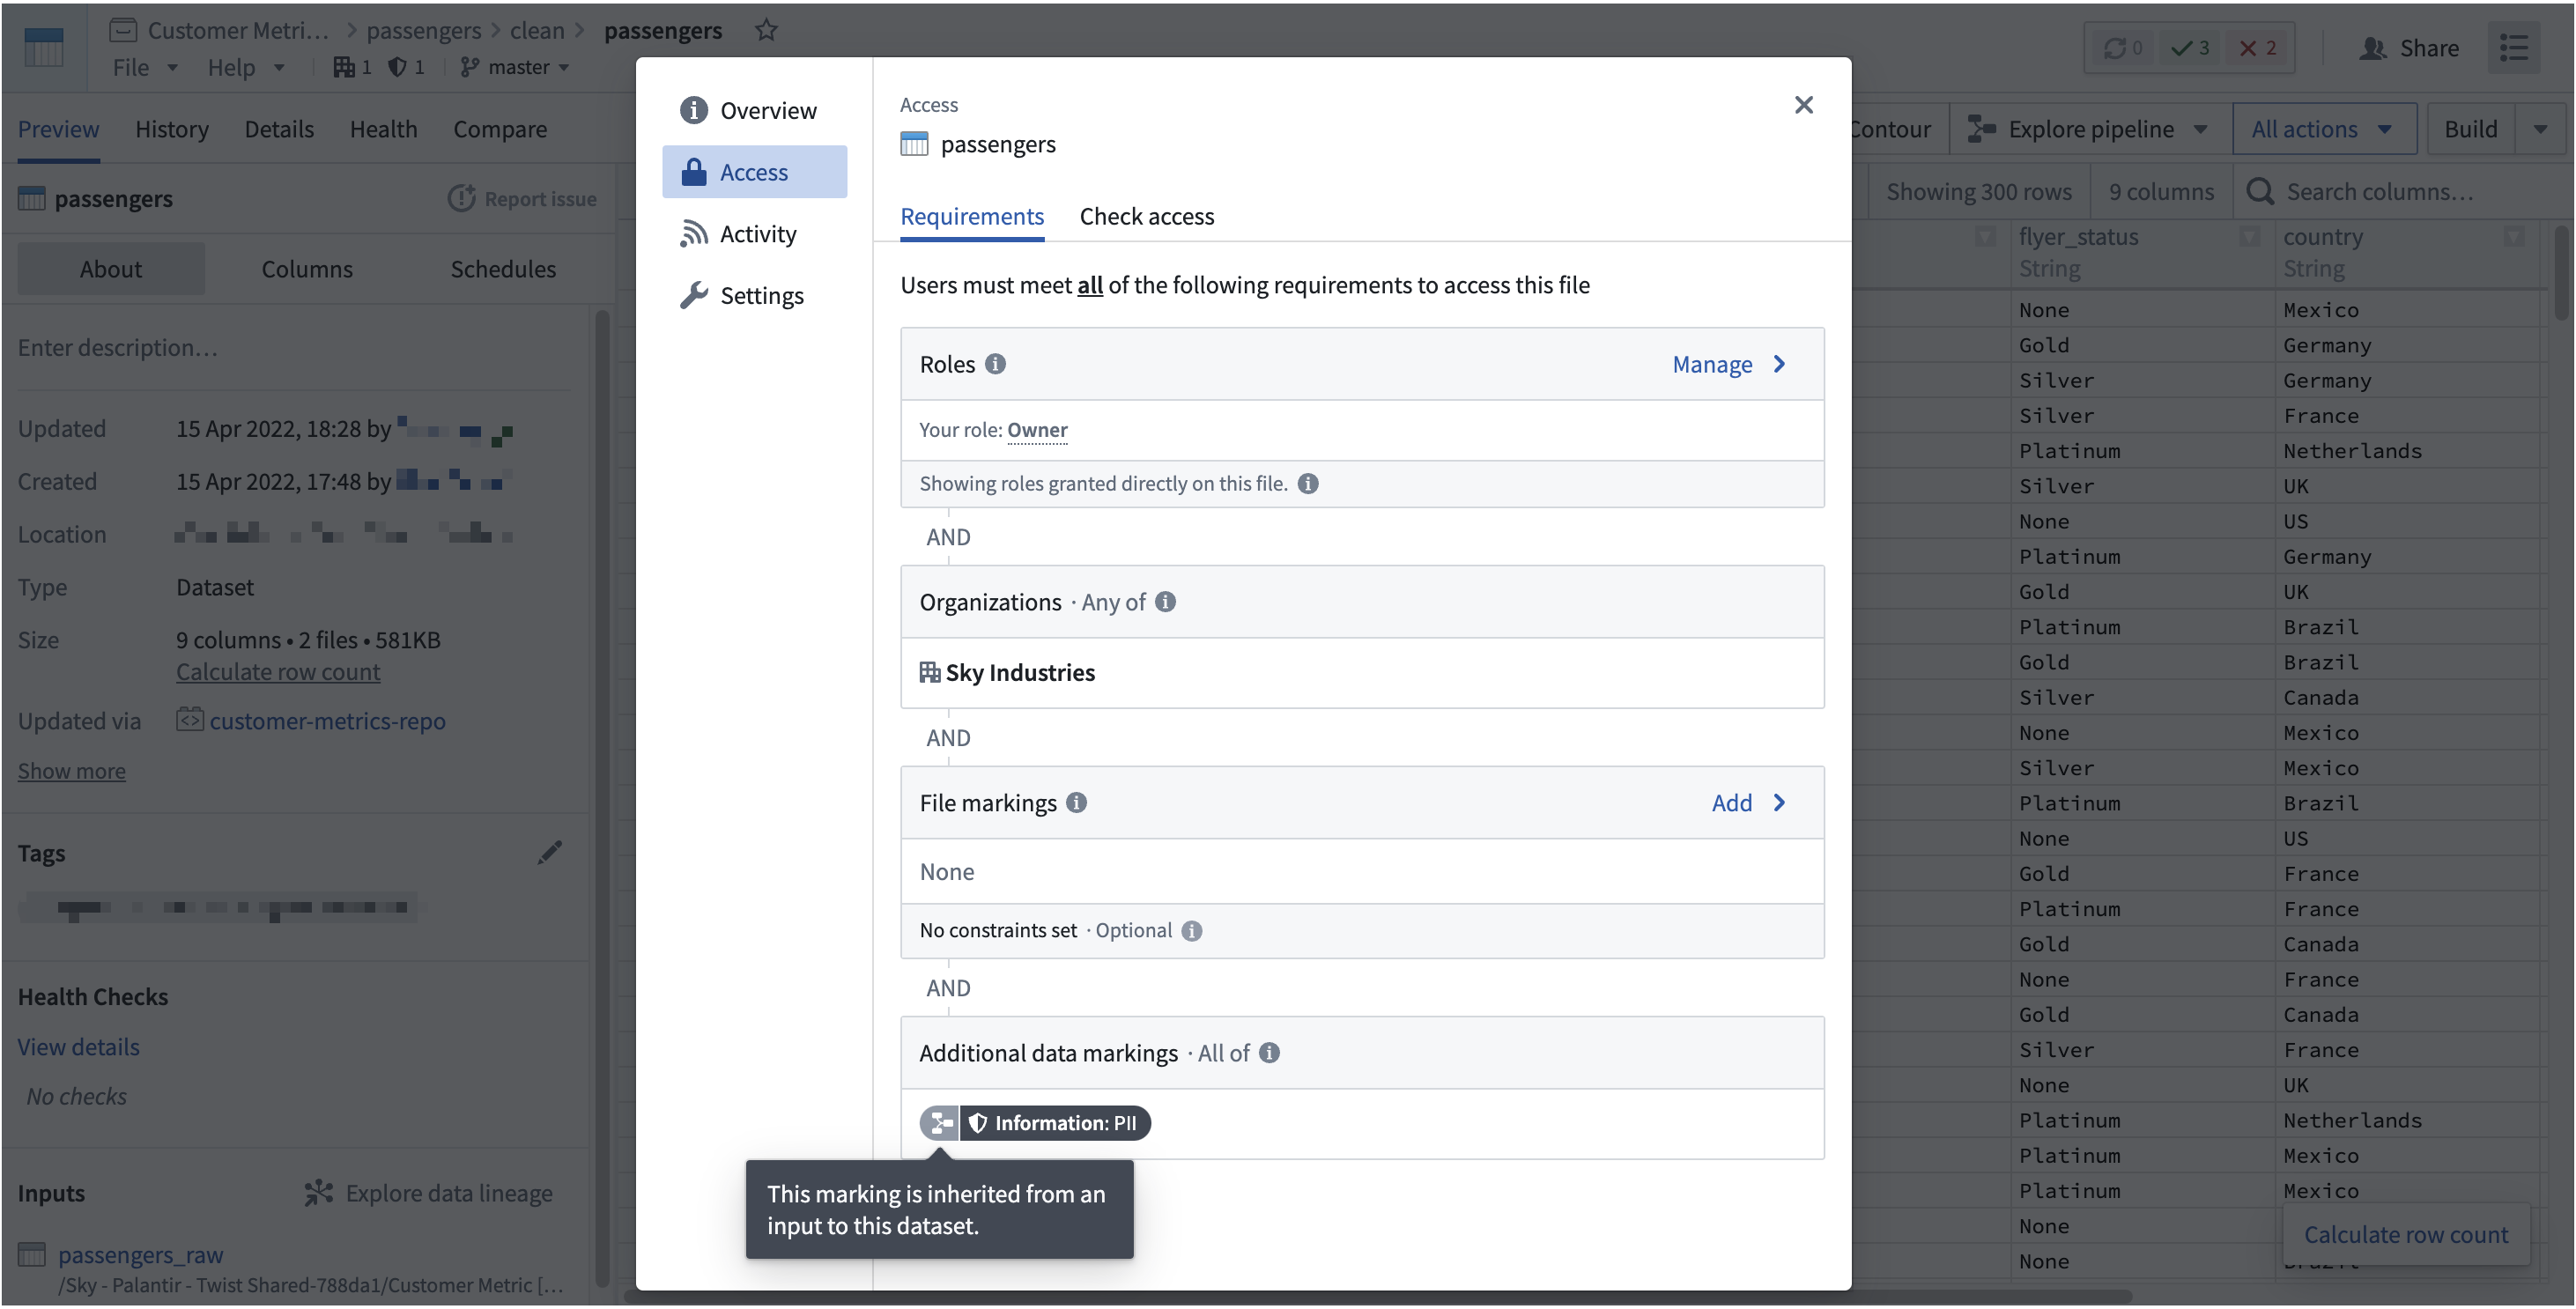This screenshot has width=2576, height=1309.
Task: Click Add link for File markings
Action: click(x=1748, y=803)
